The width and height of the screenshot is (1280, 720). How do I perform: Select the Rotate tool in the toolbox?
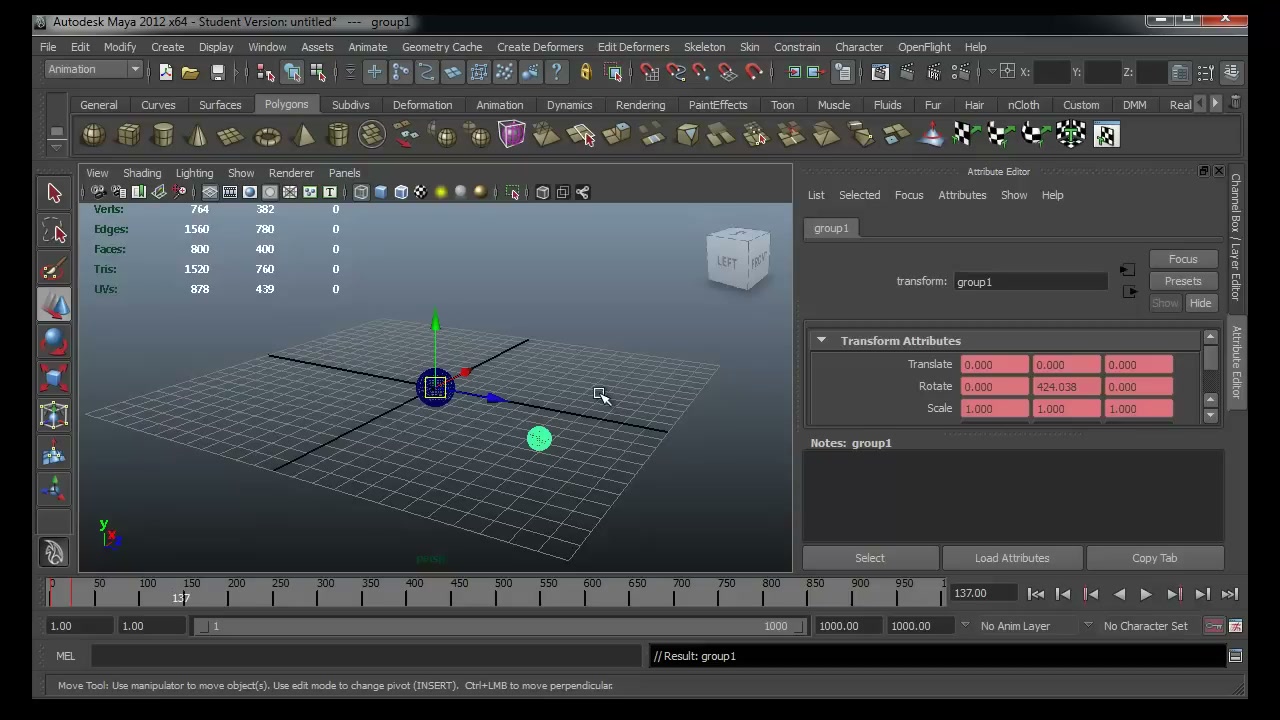54,341
